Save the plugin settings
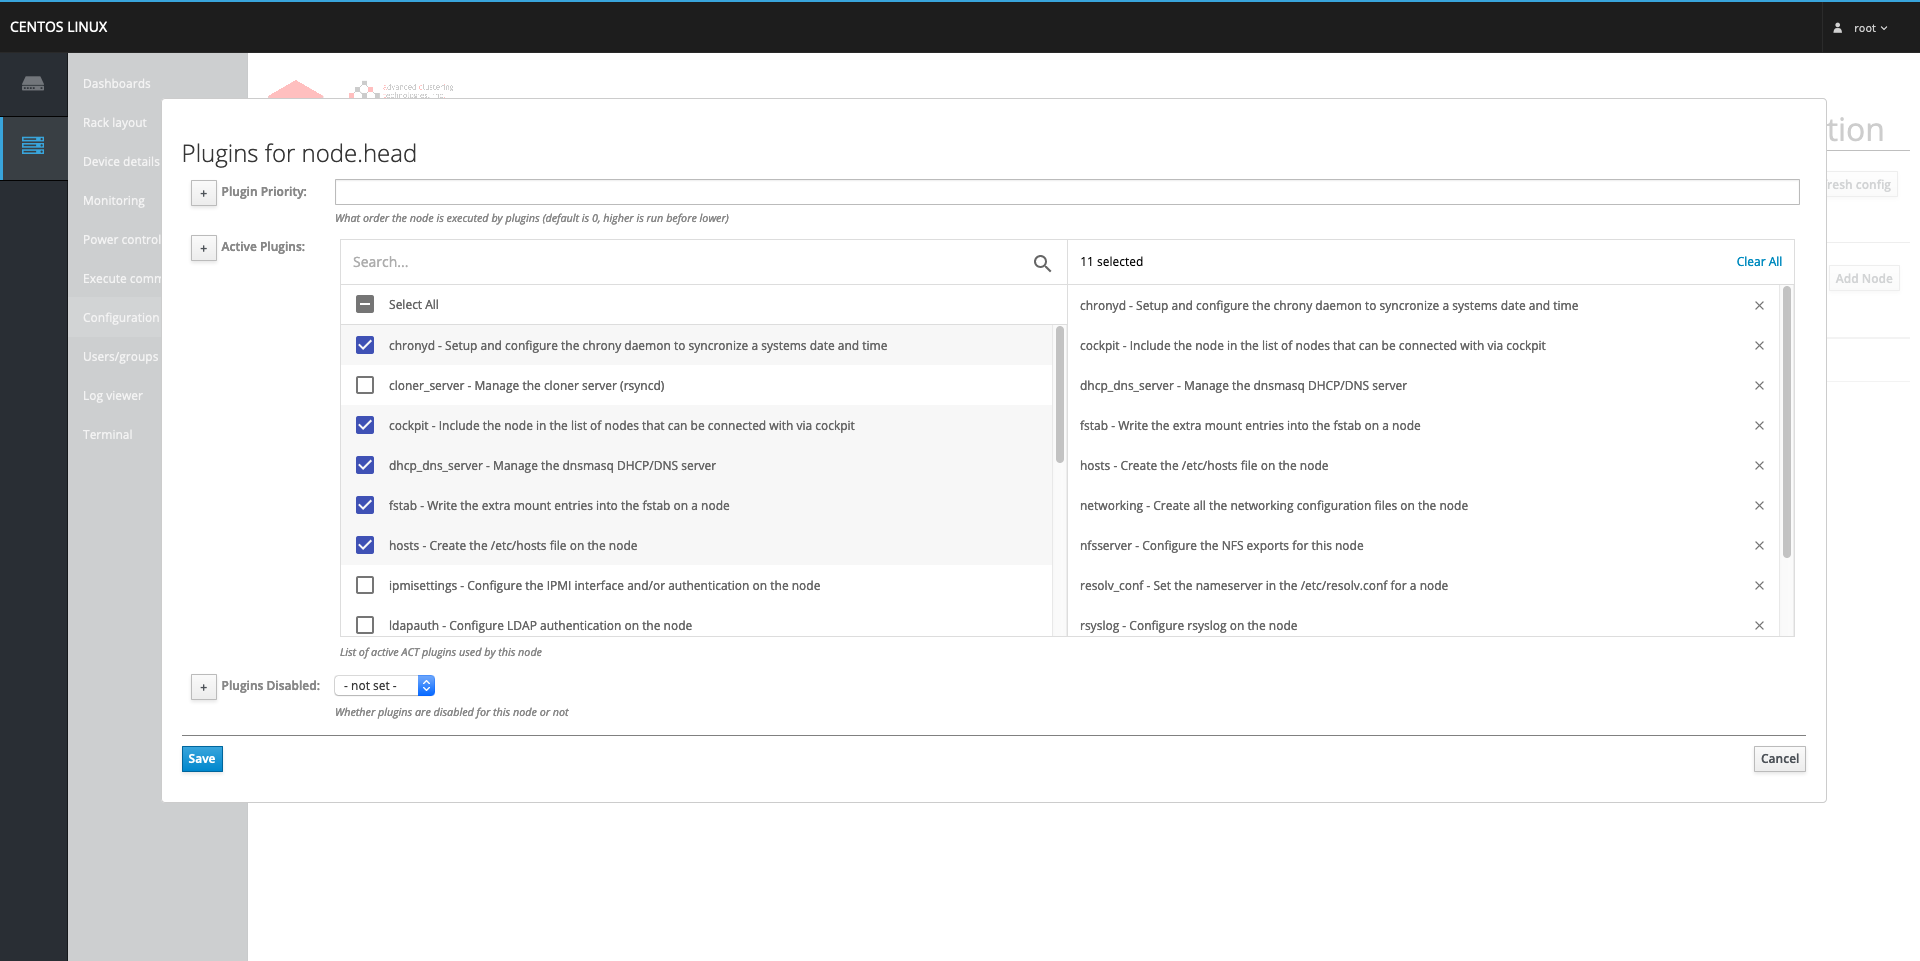Image resolution: width=1920 pixels, height=961 pixels. point(202,759)
